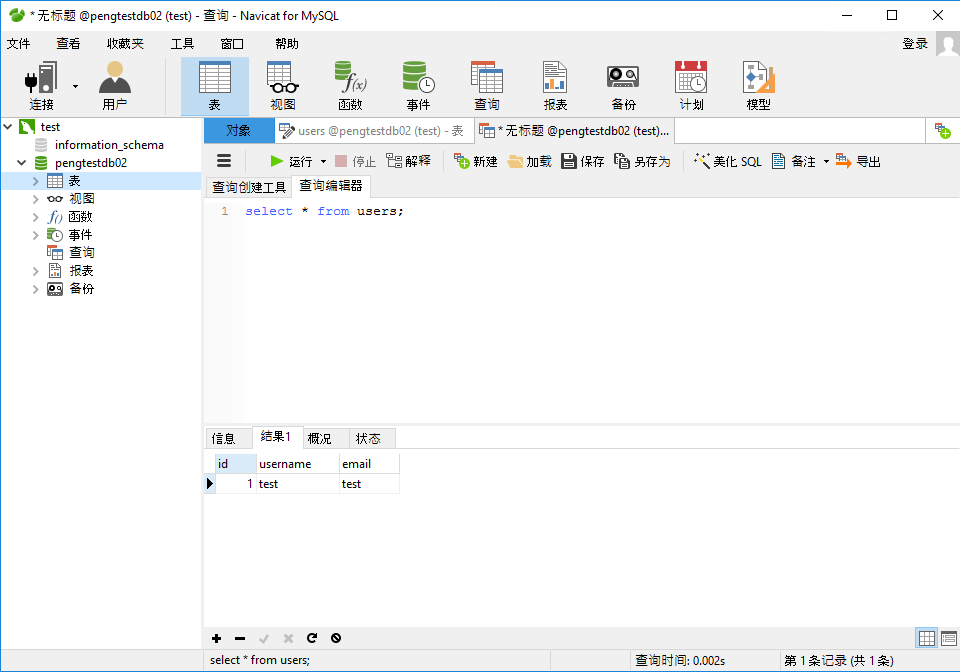Select the 查询 queries tree item
The image size is (960, 672).
[x=81, y=253]
